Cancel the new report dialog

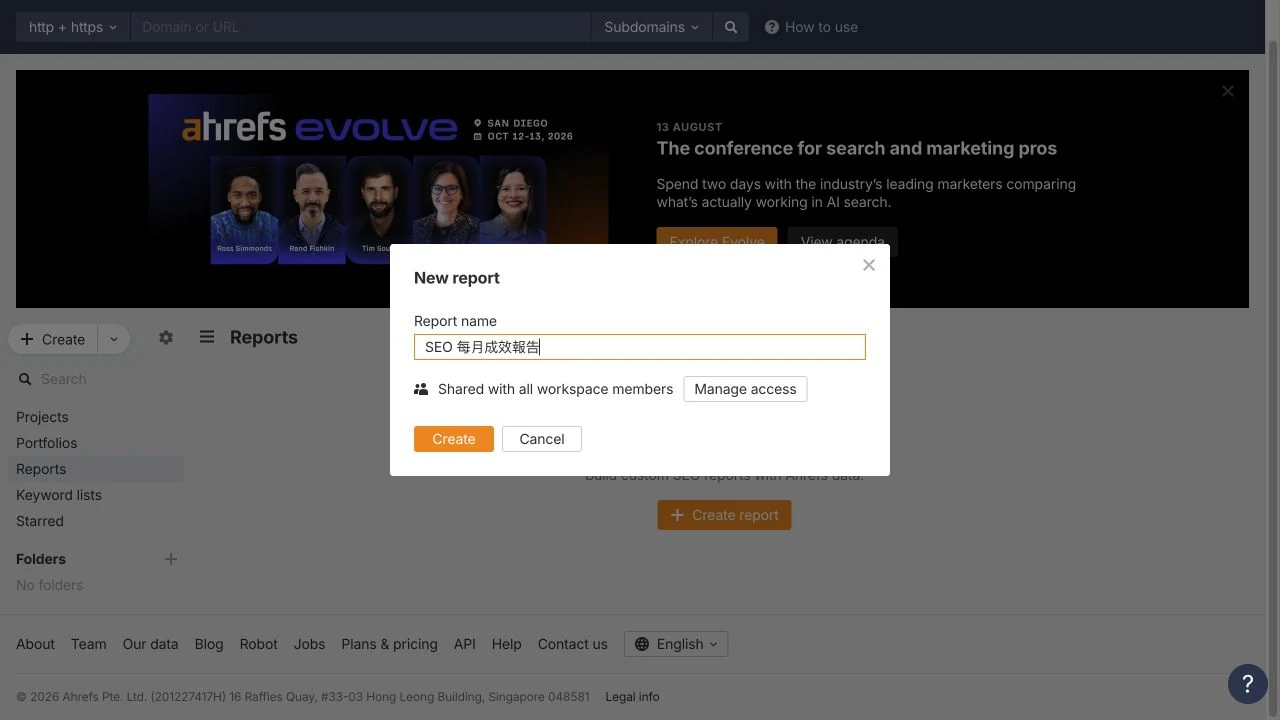coord(542,439)
